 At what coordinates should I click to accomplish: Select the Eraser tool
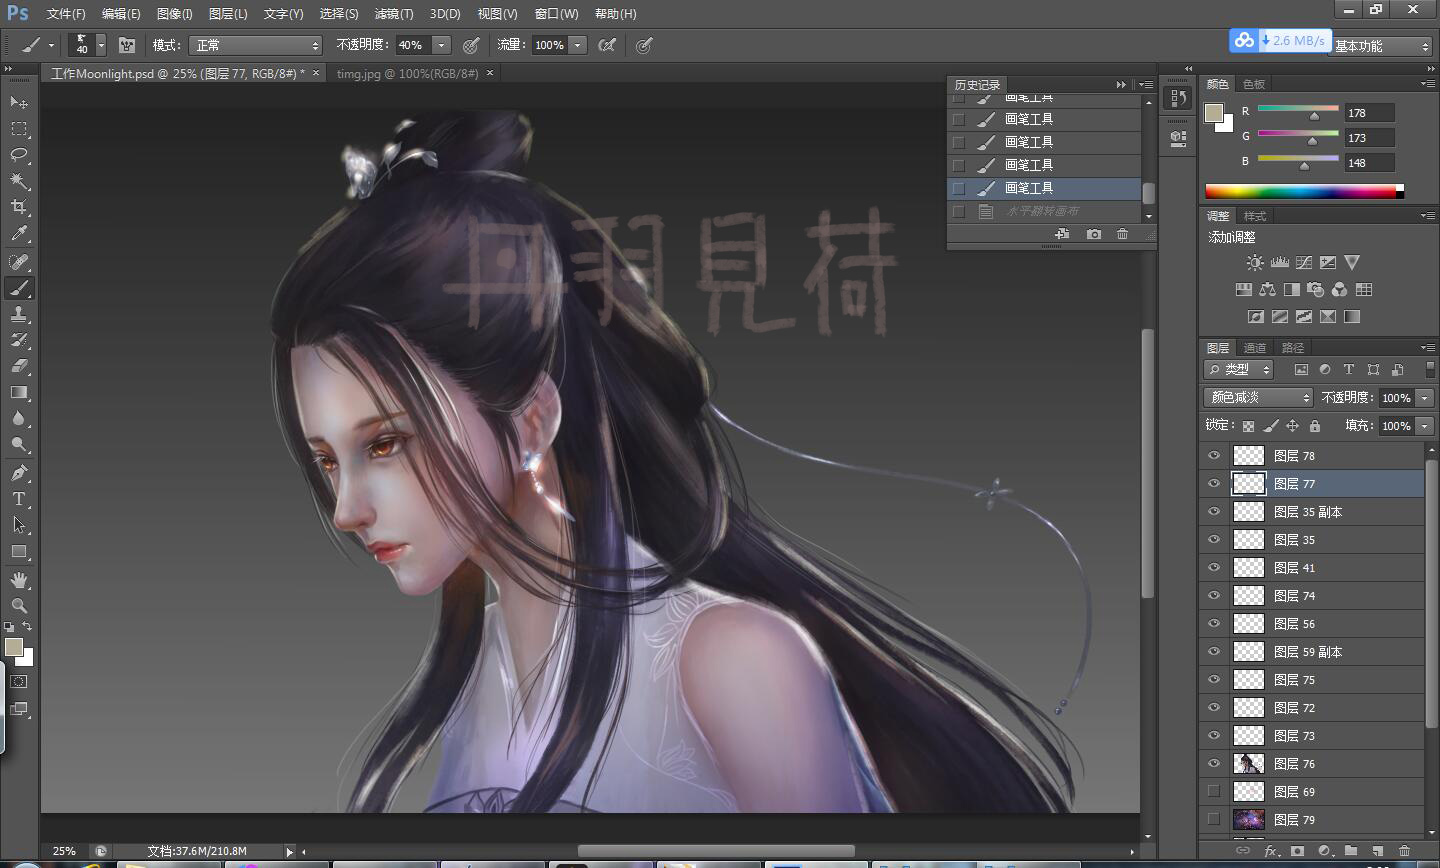(x=19, y=366)
